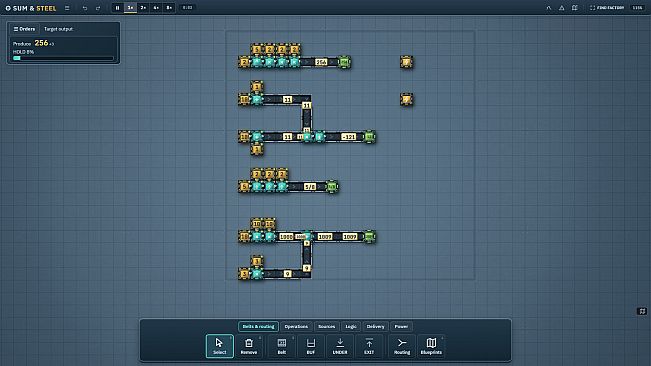
Task: Click the curve icon in top bar
Action: point(548,8)
